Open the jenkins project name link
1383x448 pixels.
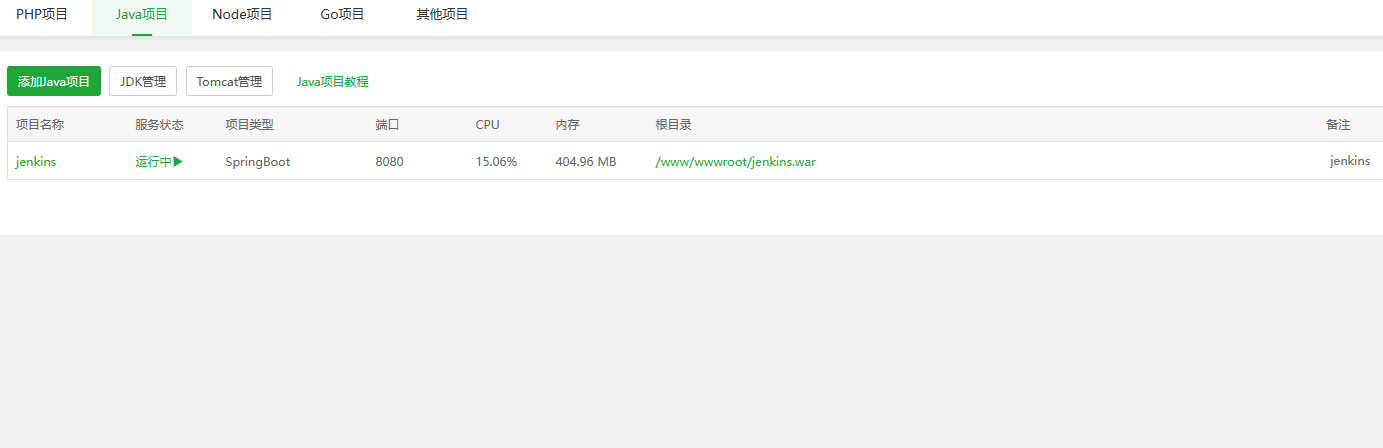[x=36, y=161]
